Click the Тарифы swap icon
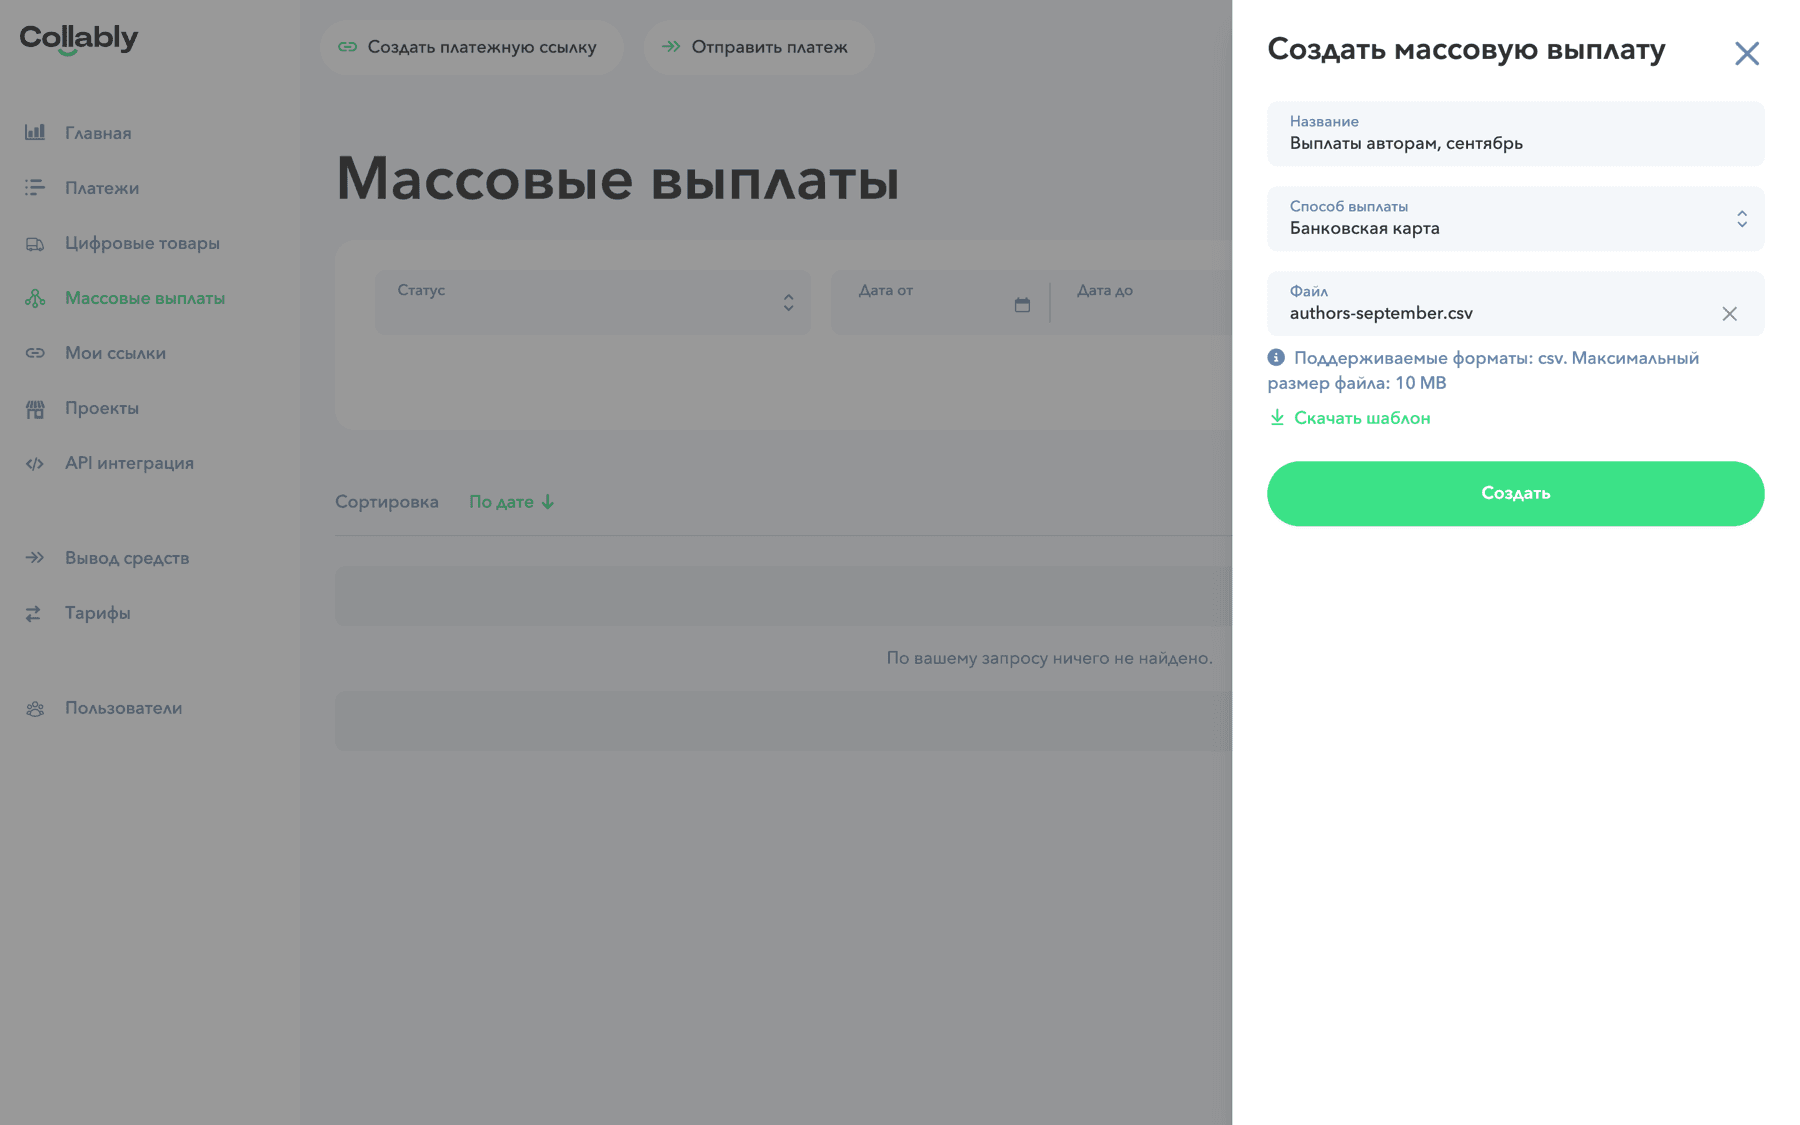 coord(35,613)
